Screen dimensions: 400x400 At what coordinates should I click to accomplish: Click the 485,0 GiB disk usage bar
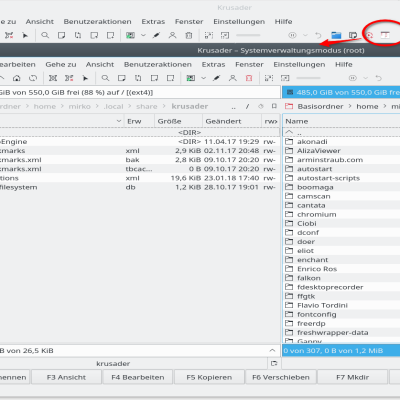(341, 92)
